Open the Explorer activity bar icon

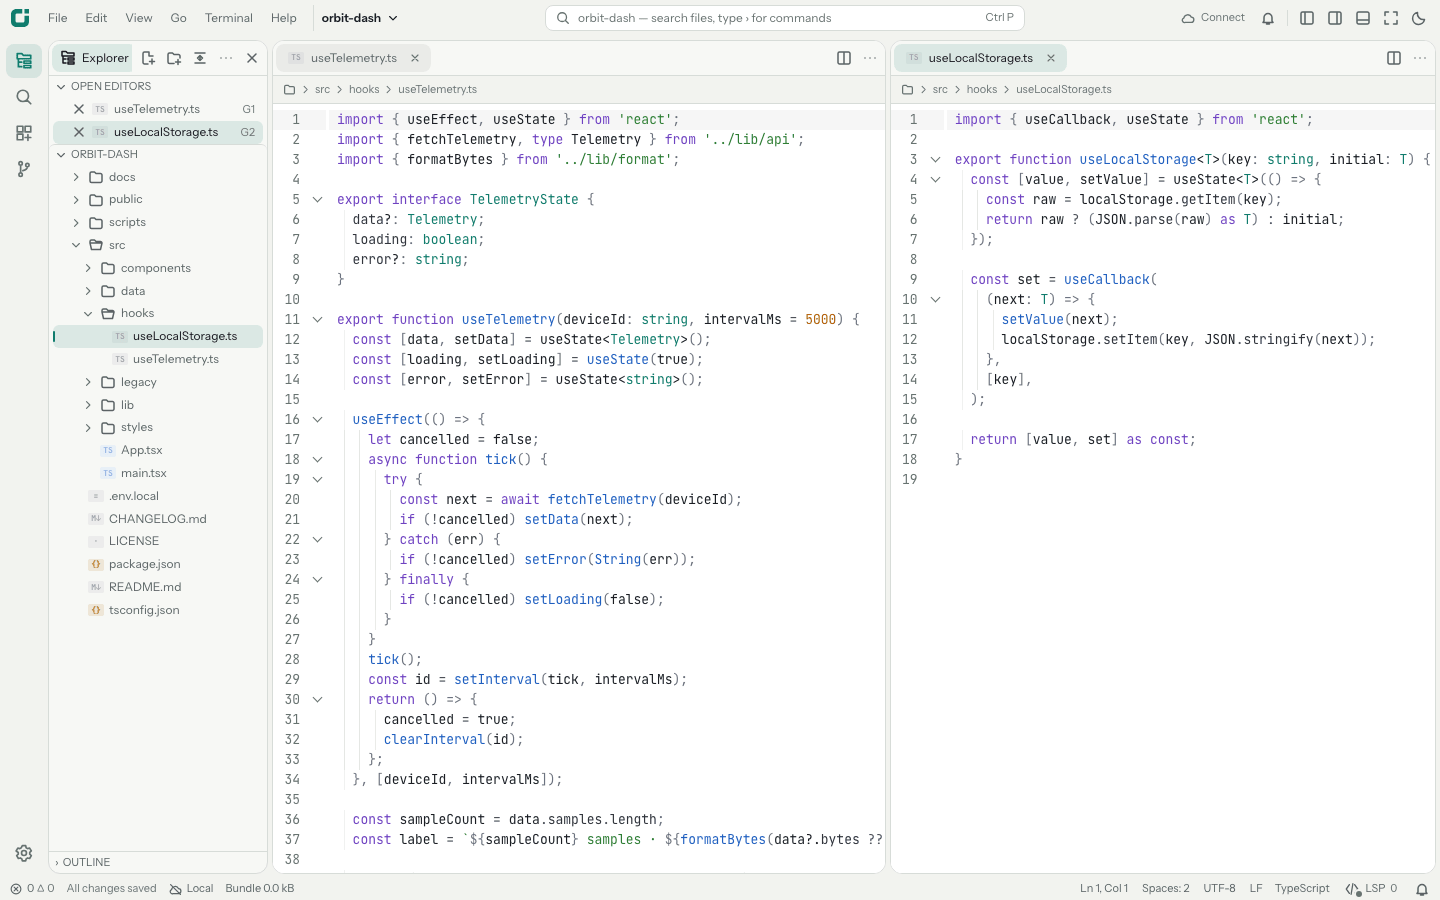point(24,61)
